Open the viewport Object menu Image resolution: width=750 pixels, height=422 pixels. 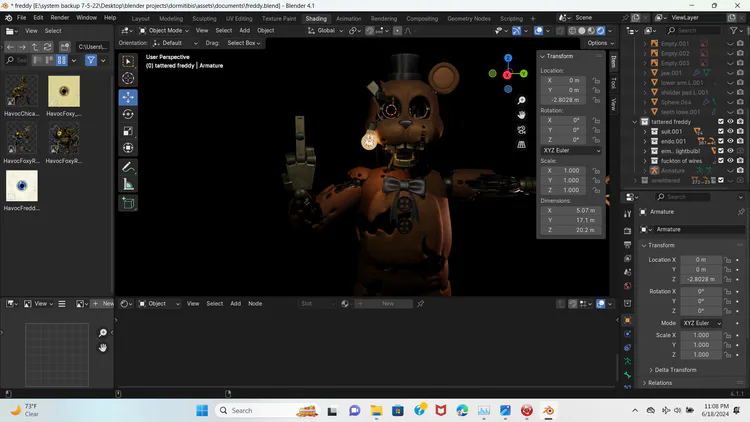(x=265, y=31)
